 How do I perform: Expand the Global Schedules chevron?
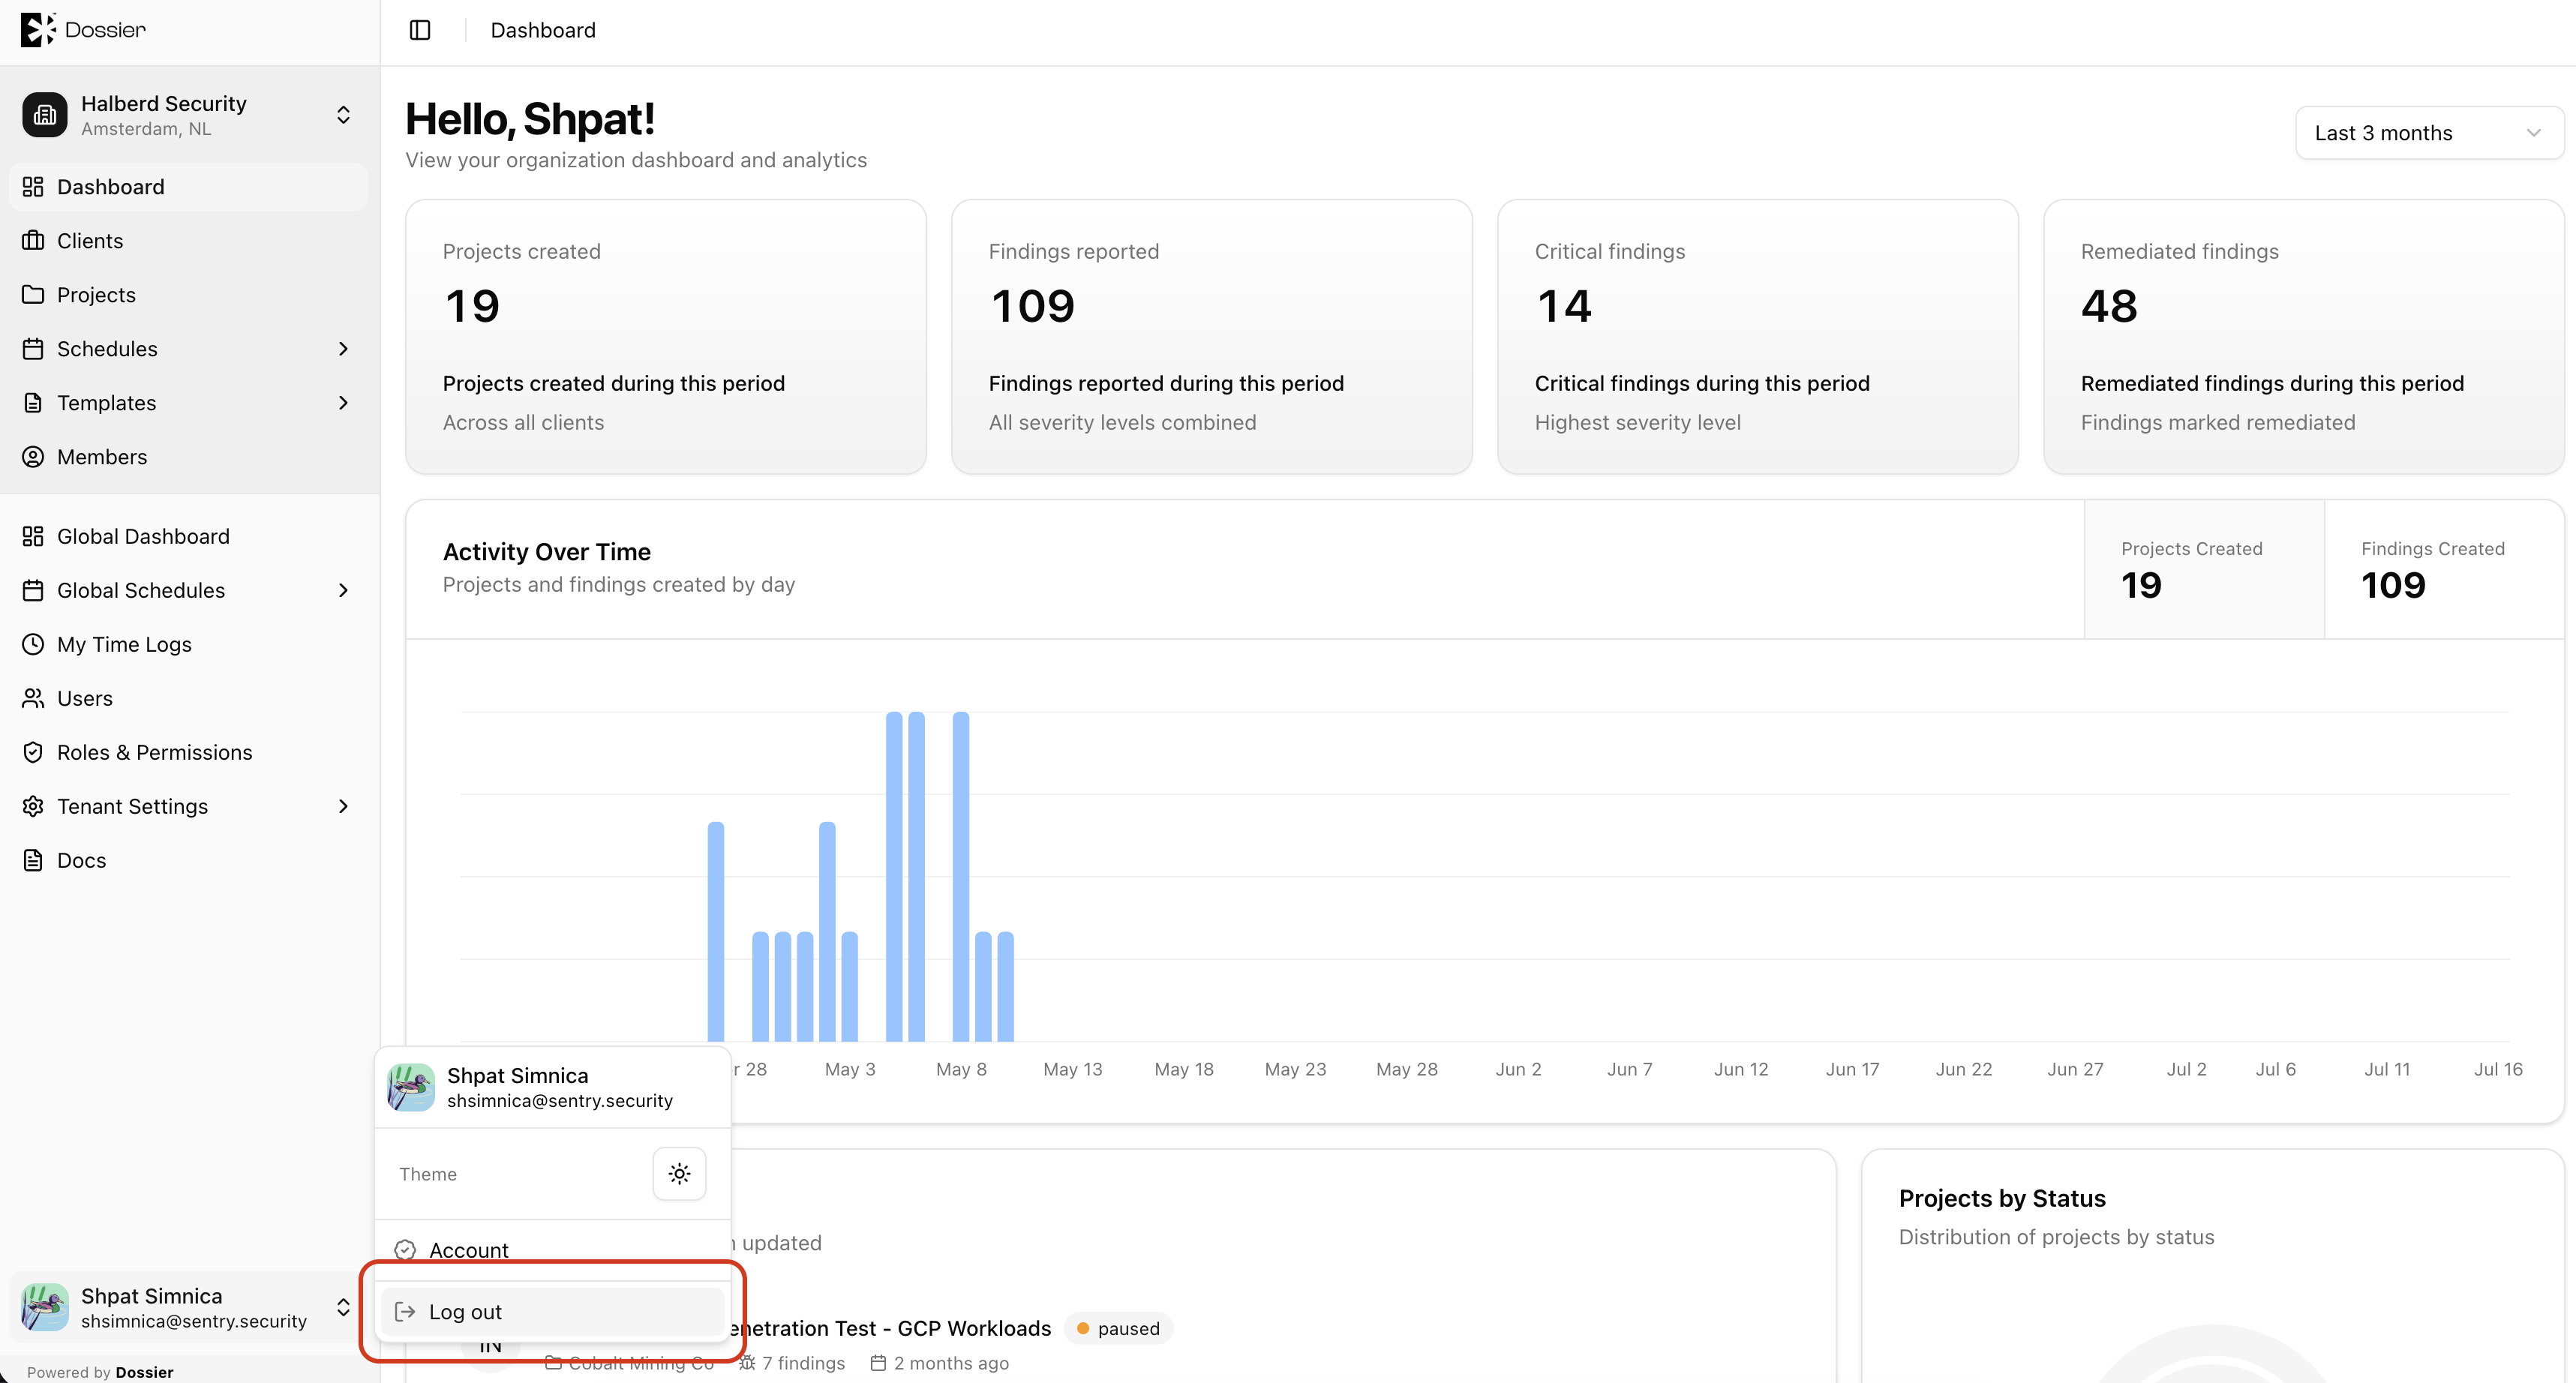click(x=343, y=591)
